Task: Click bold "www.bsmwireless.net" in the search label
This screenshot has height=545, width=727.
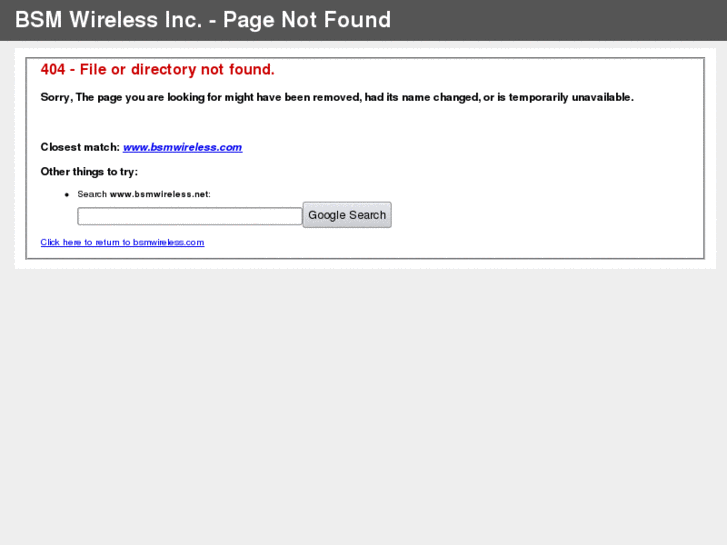Action: pos(159,194)
